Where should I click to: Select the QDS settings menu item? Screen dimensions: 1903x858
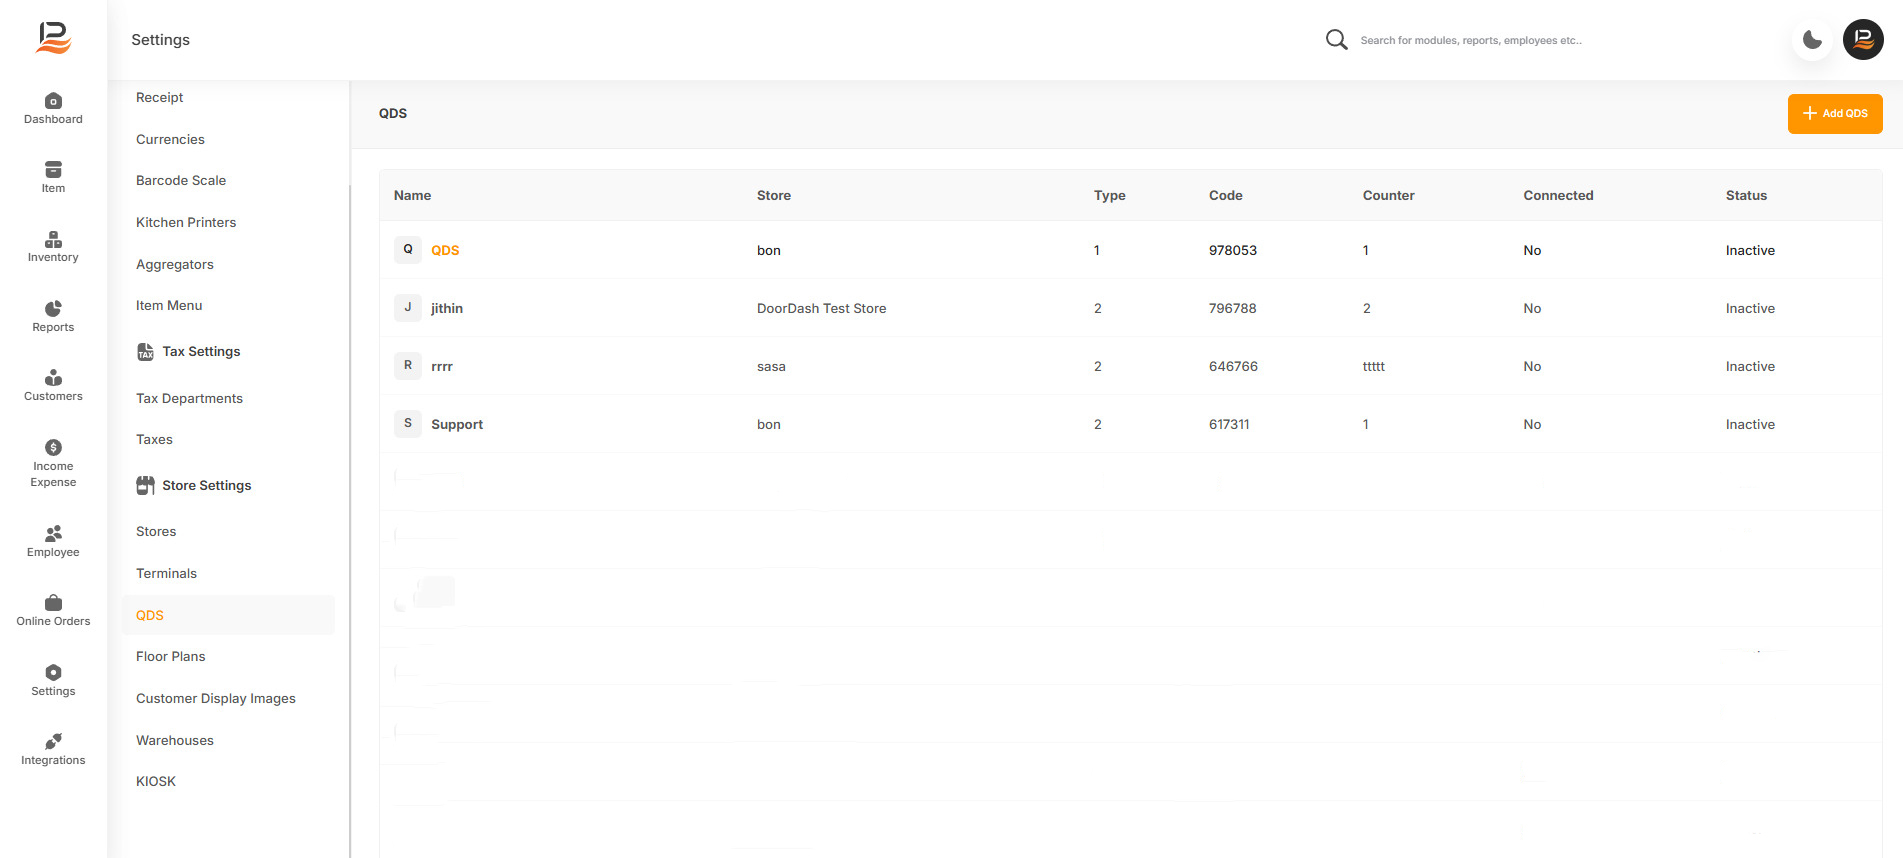pos(228,615)
